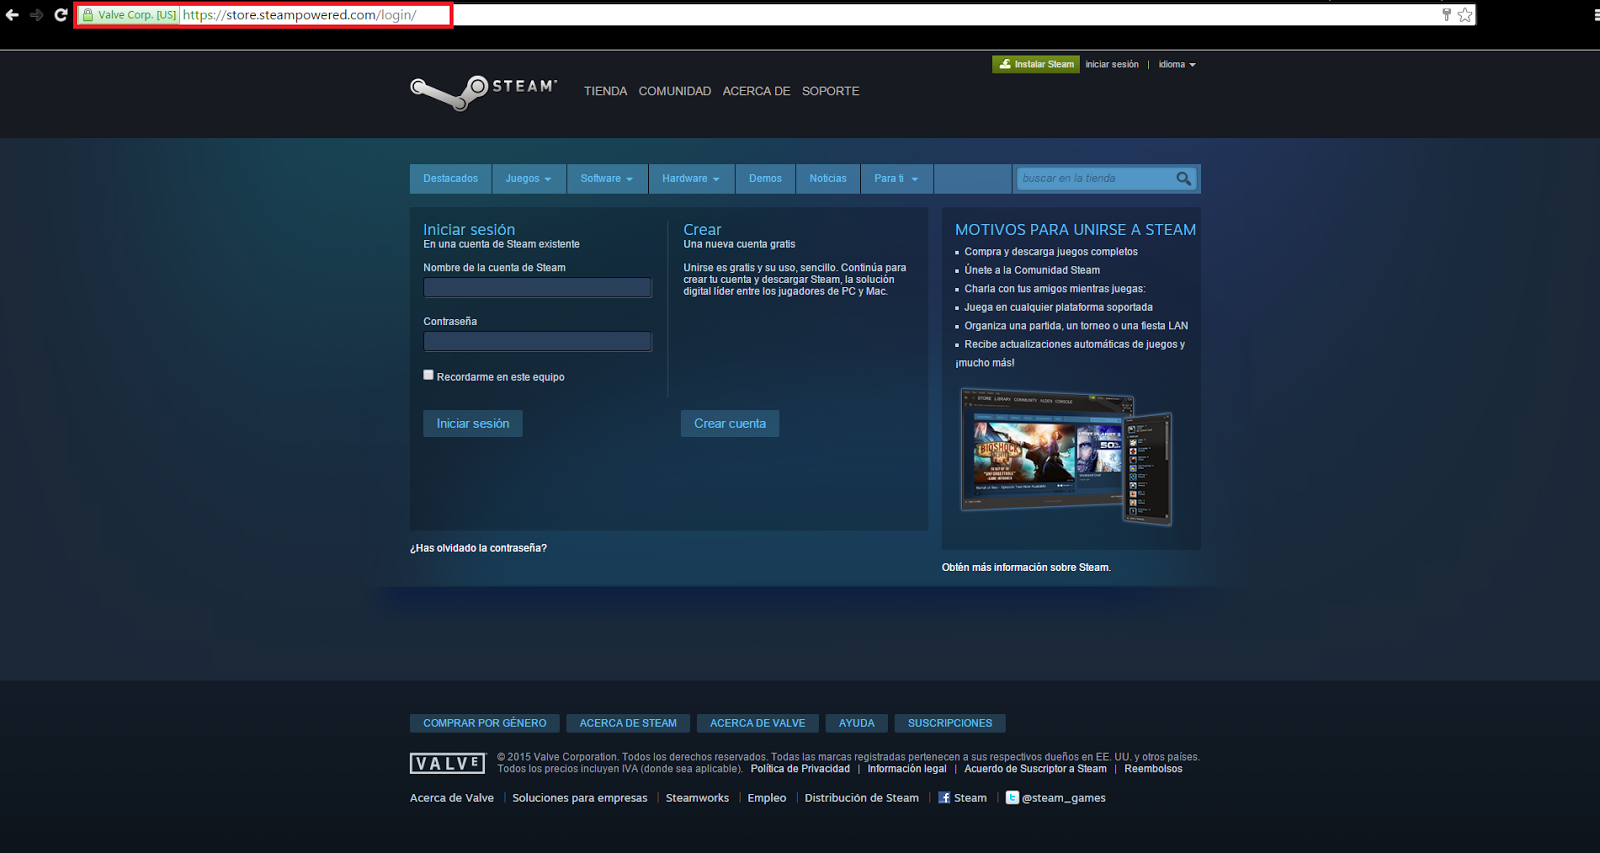Click the Steam account name field

(538, 288)
